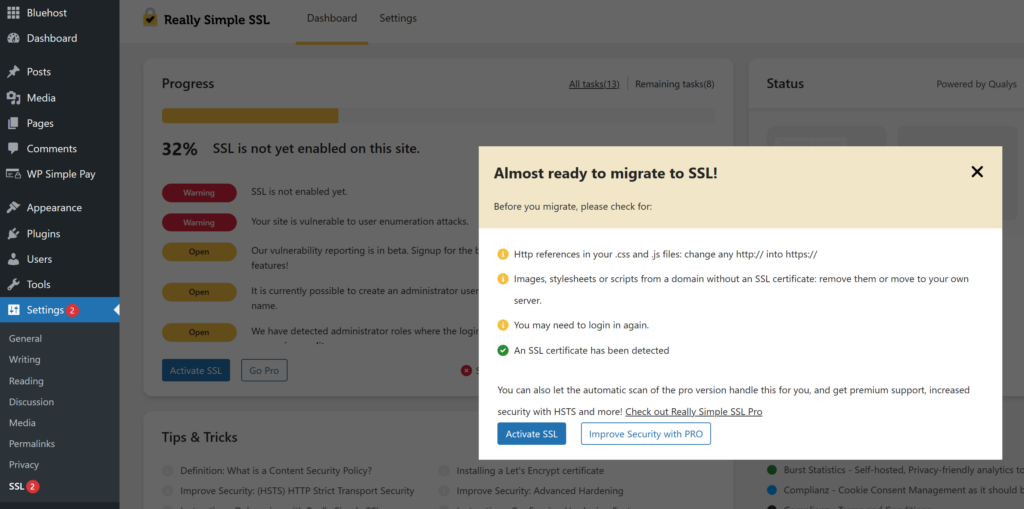Switch to the Settings tab
Image resolution: width=1024 pixels, height=509 pixels.
398,19
